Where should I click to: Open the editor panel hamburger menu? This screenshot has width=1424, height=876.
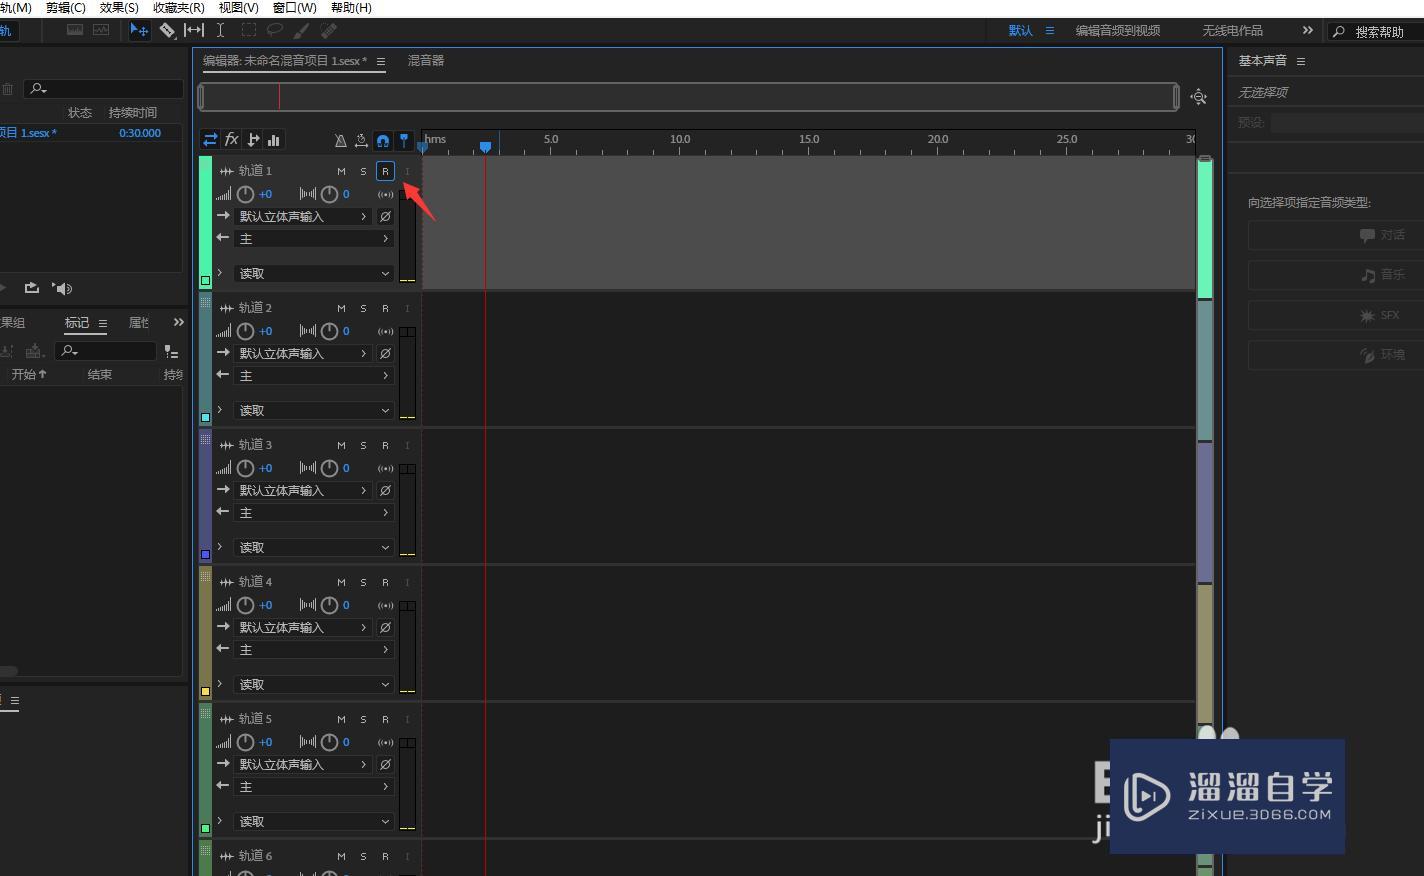tap(381, 61)
